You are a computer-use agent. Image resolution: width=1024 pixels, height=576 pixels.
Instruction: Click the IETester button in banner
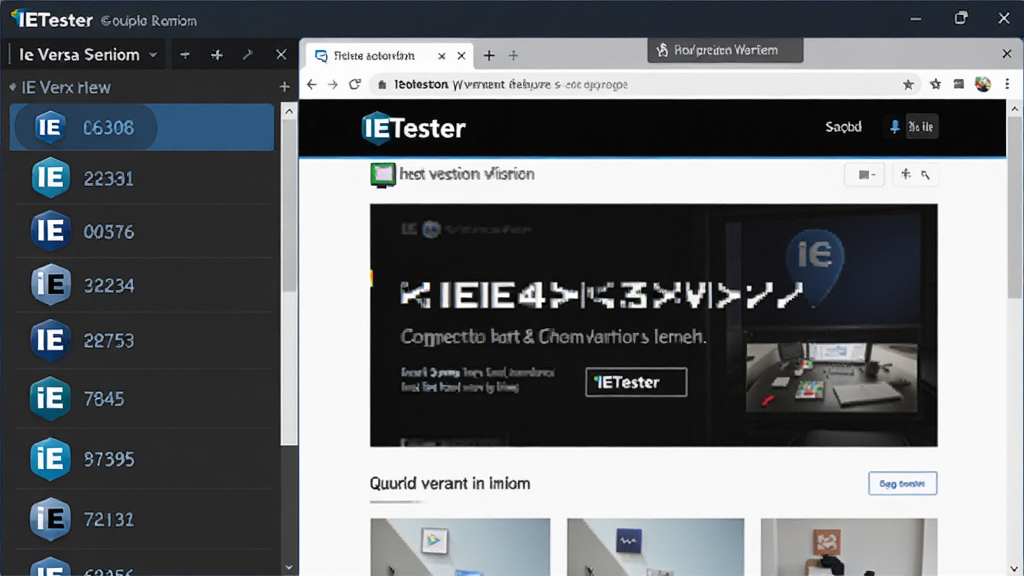[x=636, y=382]
